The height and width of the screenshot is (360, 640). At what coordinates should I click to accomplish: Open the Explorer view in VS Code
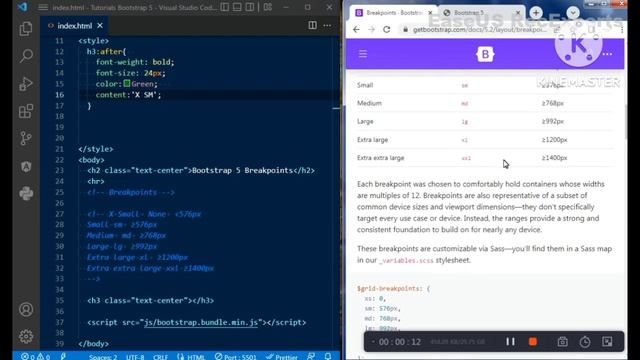coord(26,29)
